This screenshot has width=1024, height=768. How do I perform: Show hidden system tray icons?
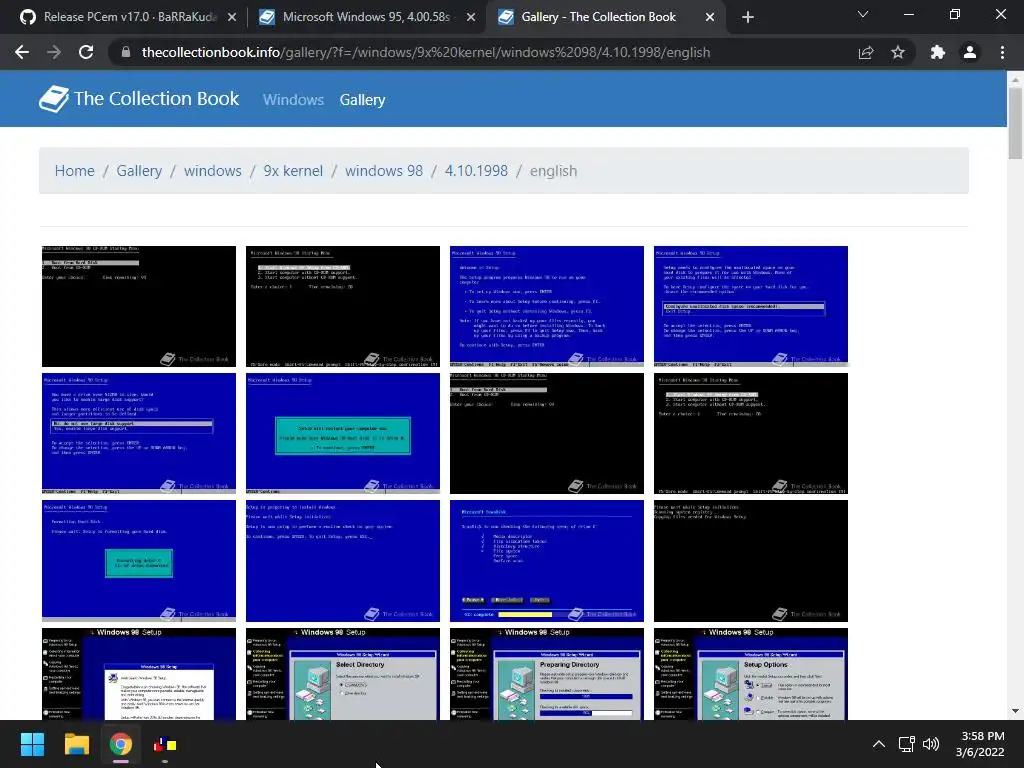(879, 744)
